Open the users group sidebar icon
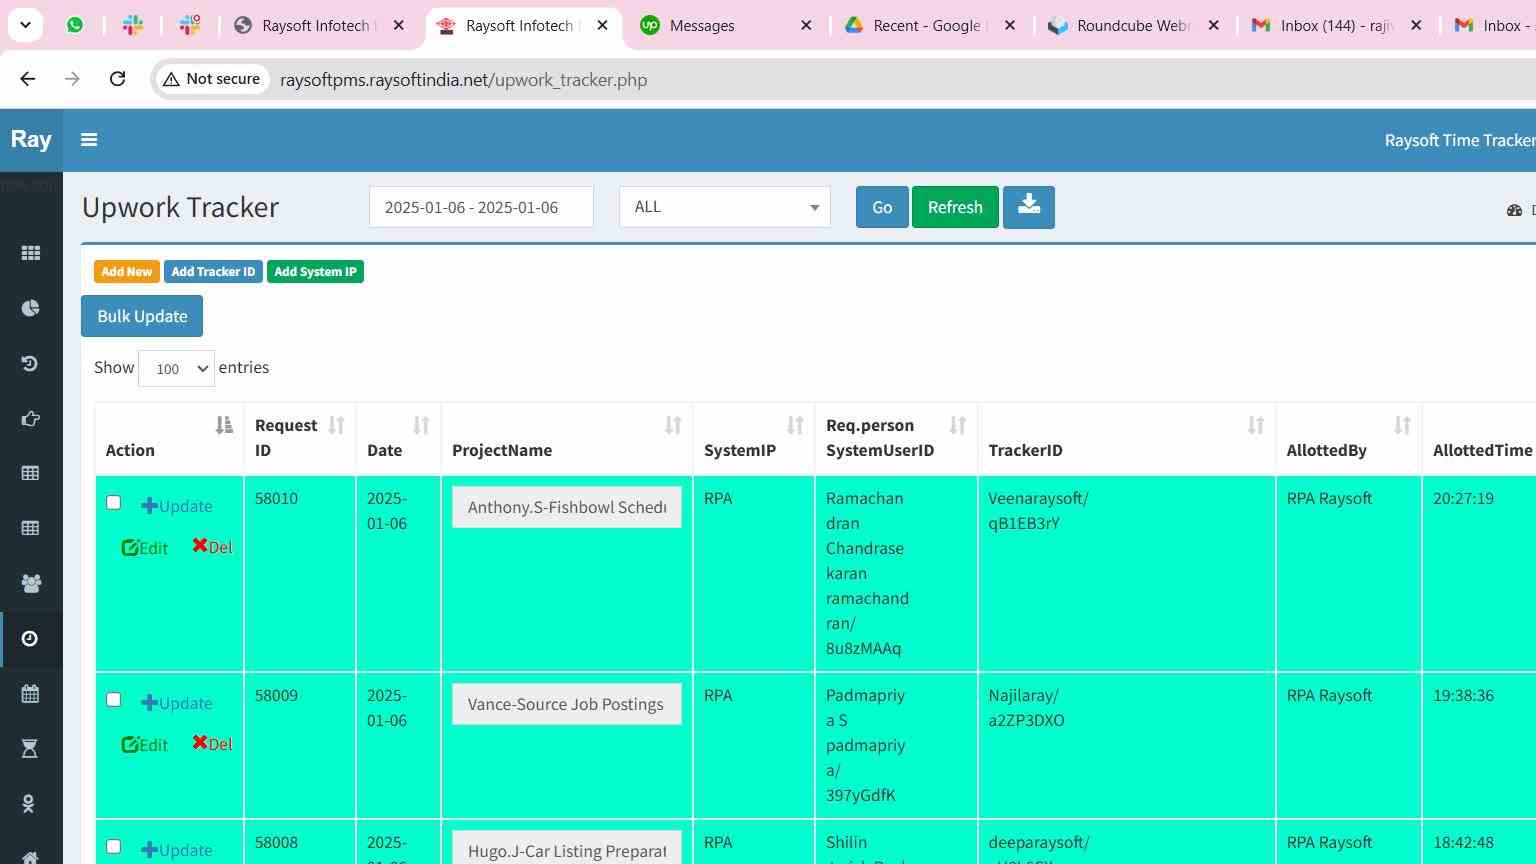This screenshot has width=1536, height=864. click(31, 583)
